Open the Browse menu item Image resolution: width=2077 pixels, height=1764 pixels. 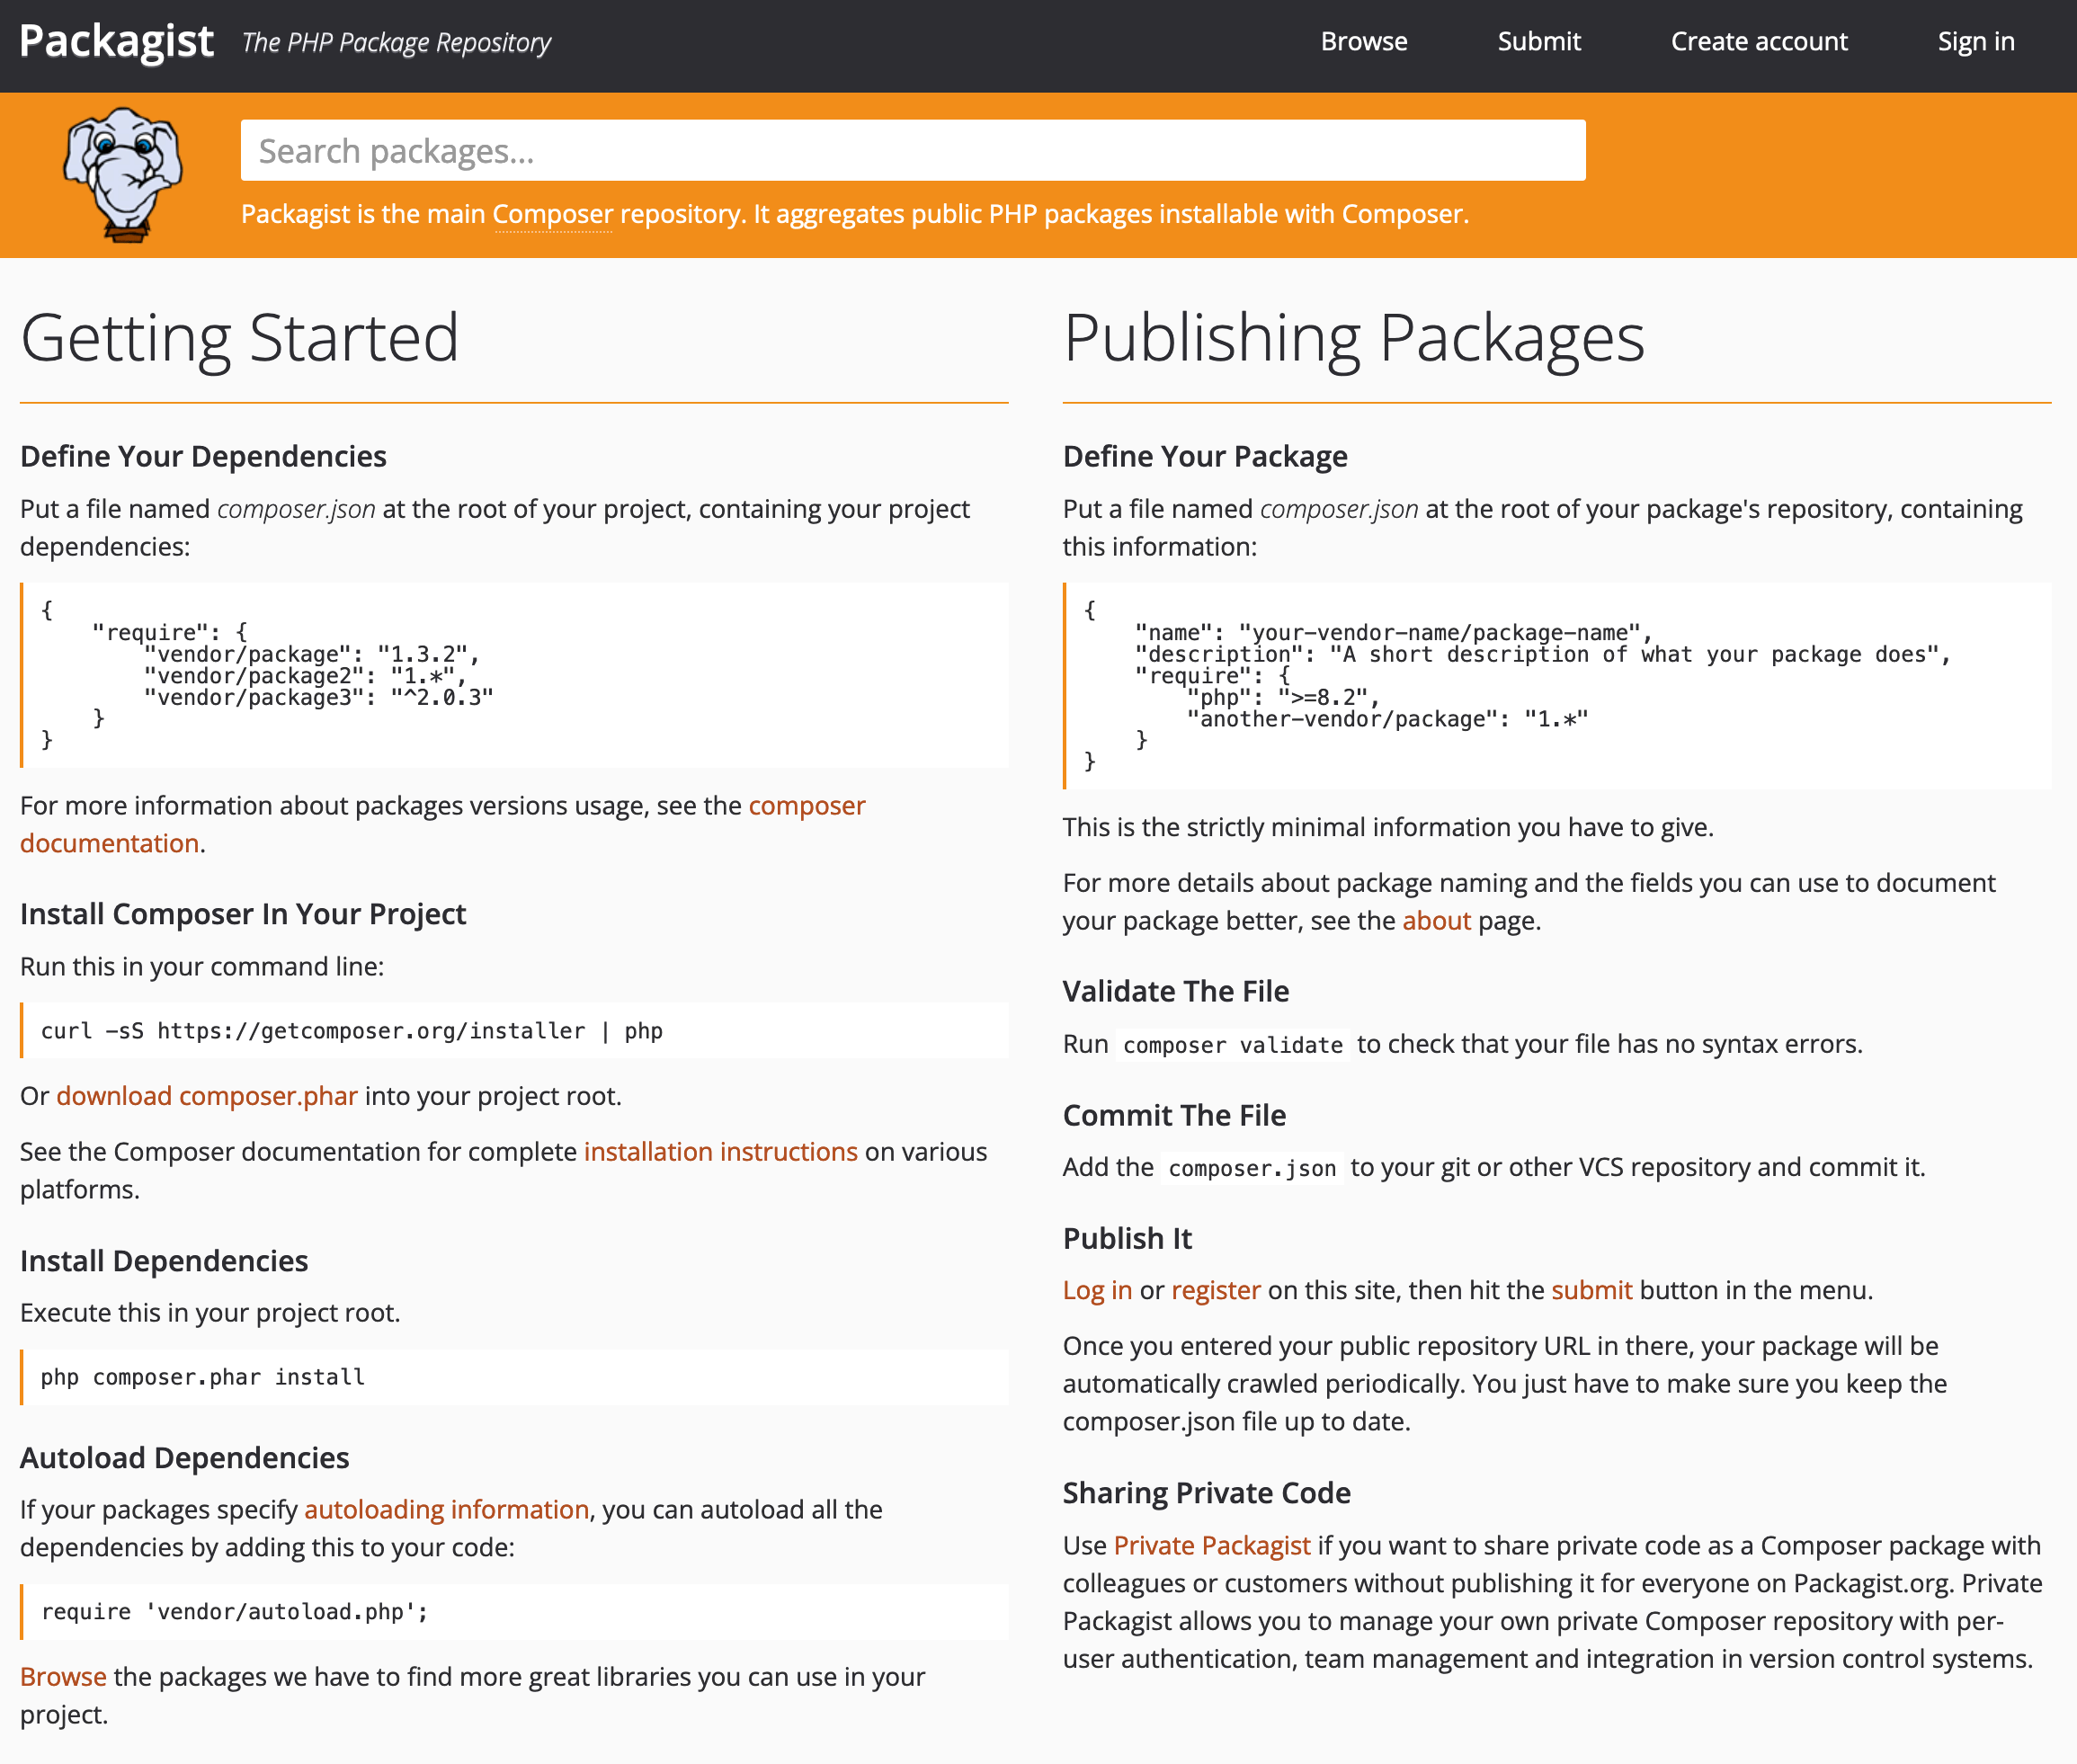[x=1363, y=42]
